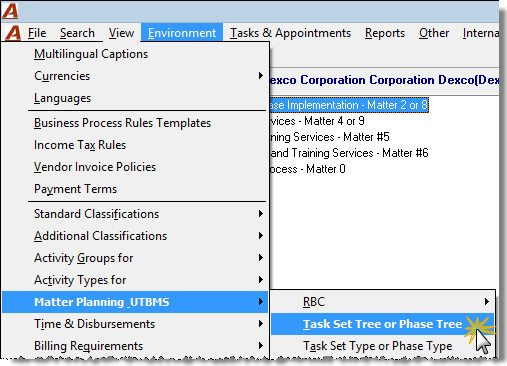Open the Reports menu

385,33
